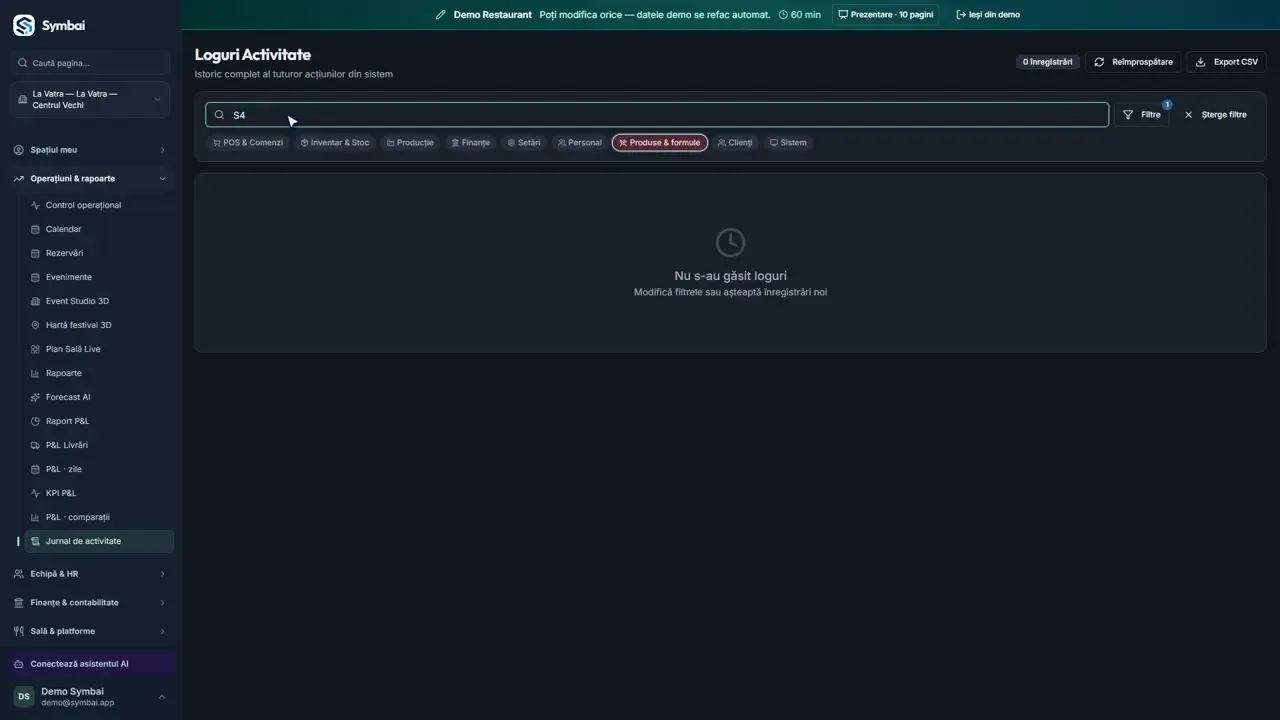
Task: Click the magnifier icon in the log search
Action: point(220,115)
